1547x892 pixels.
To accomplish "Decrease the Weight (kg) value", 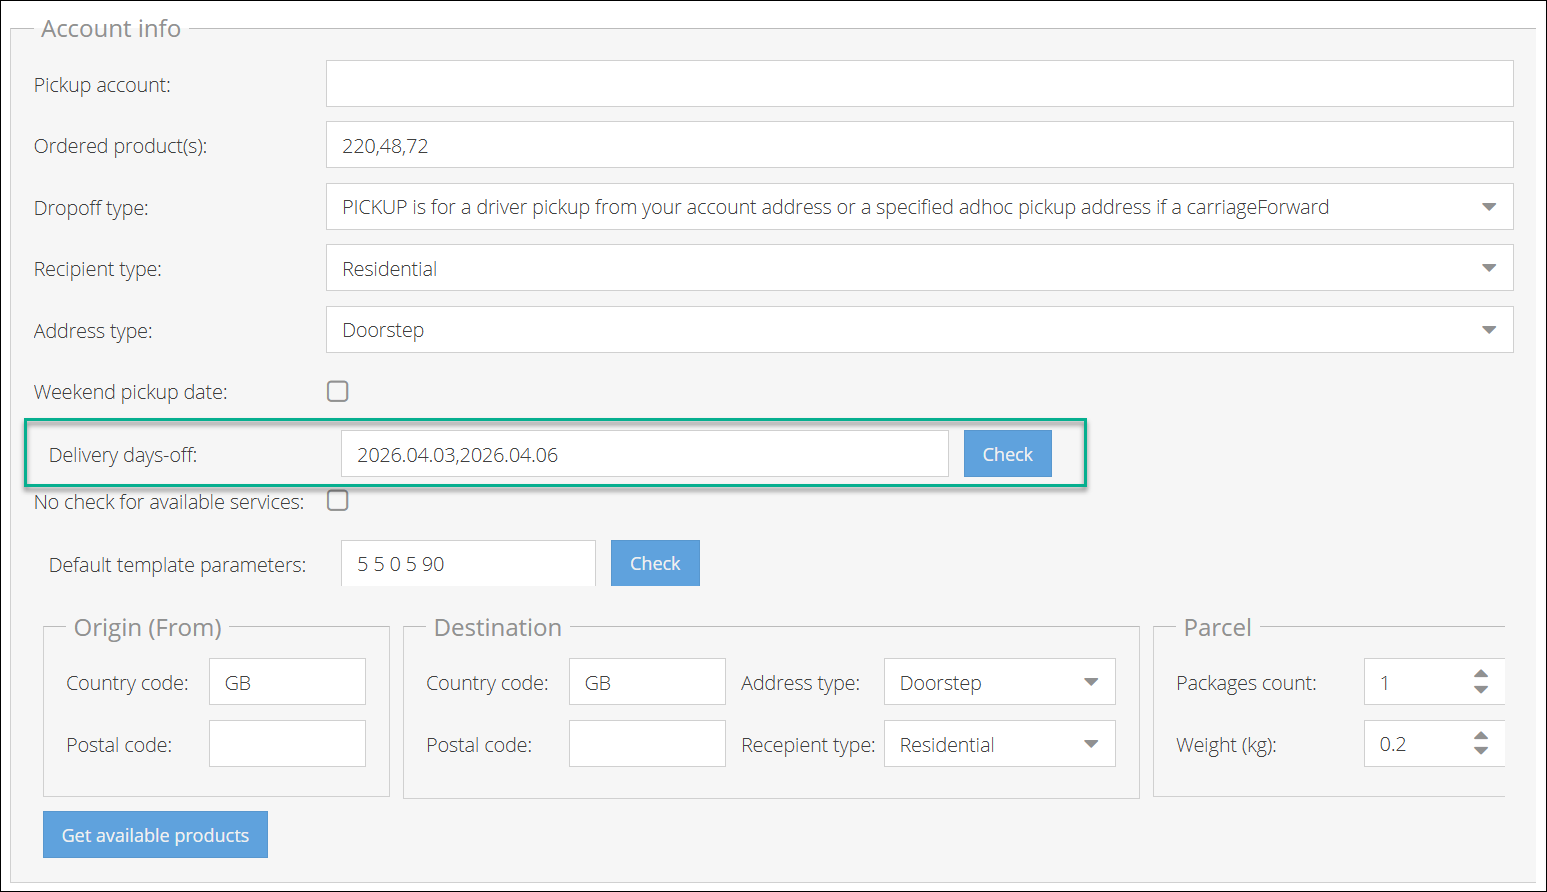I will click(1481, 751).
